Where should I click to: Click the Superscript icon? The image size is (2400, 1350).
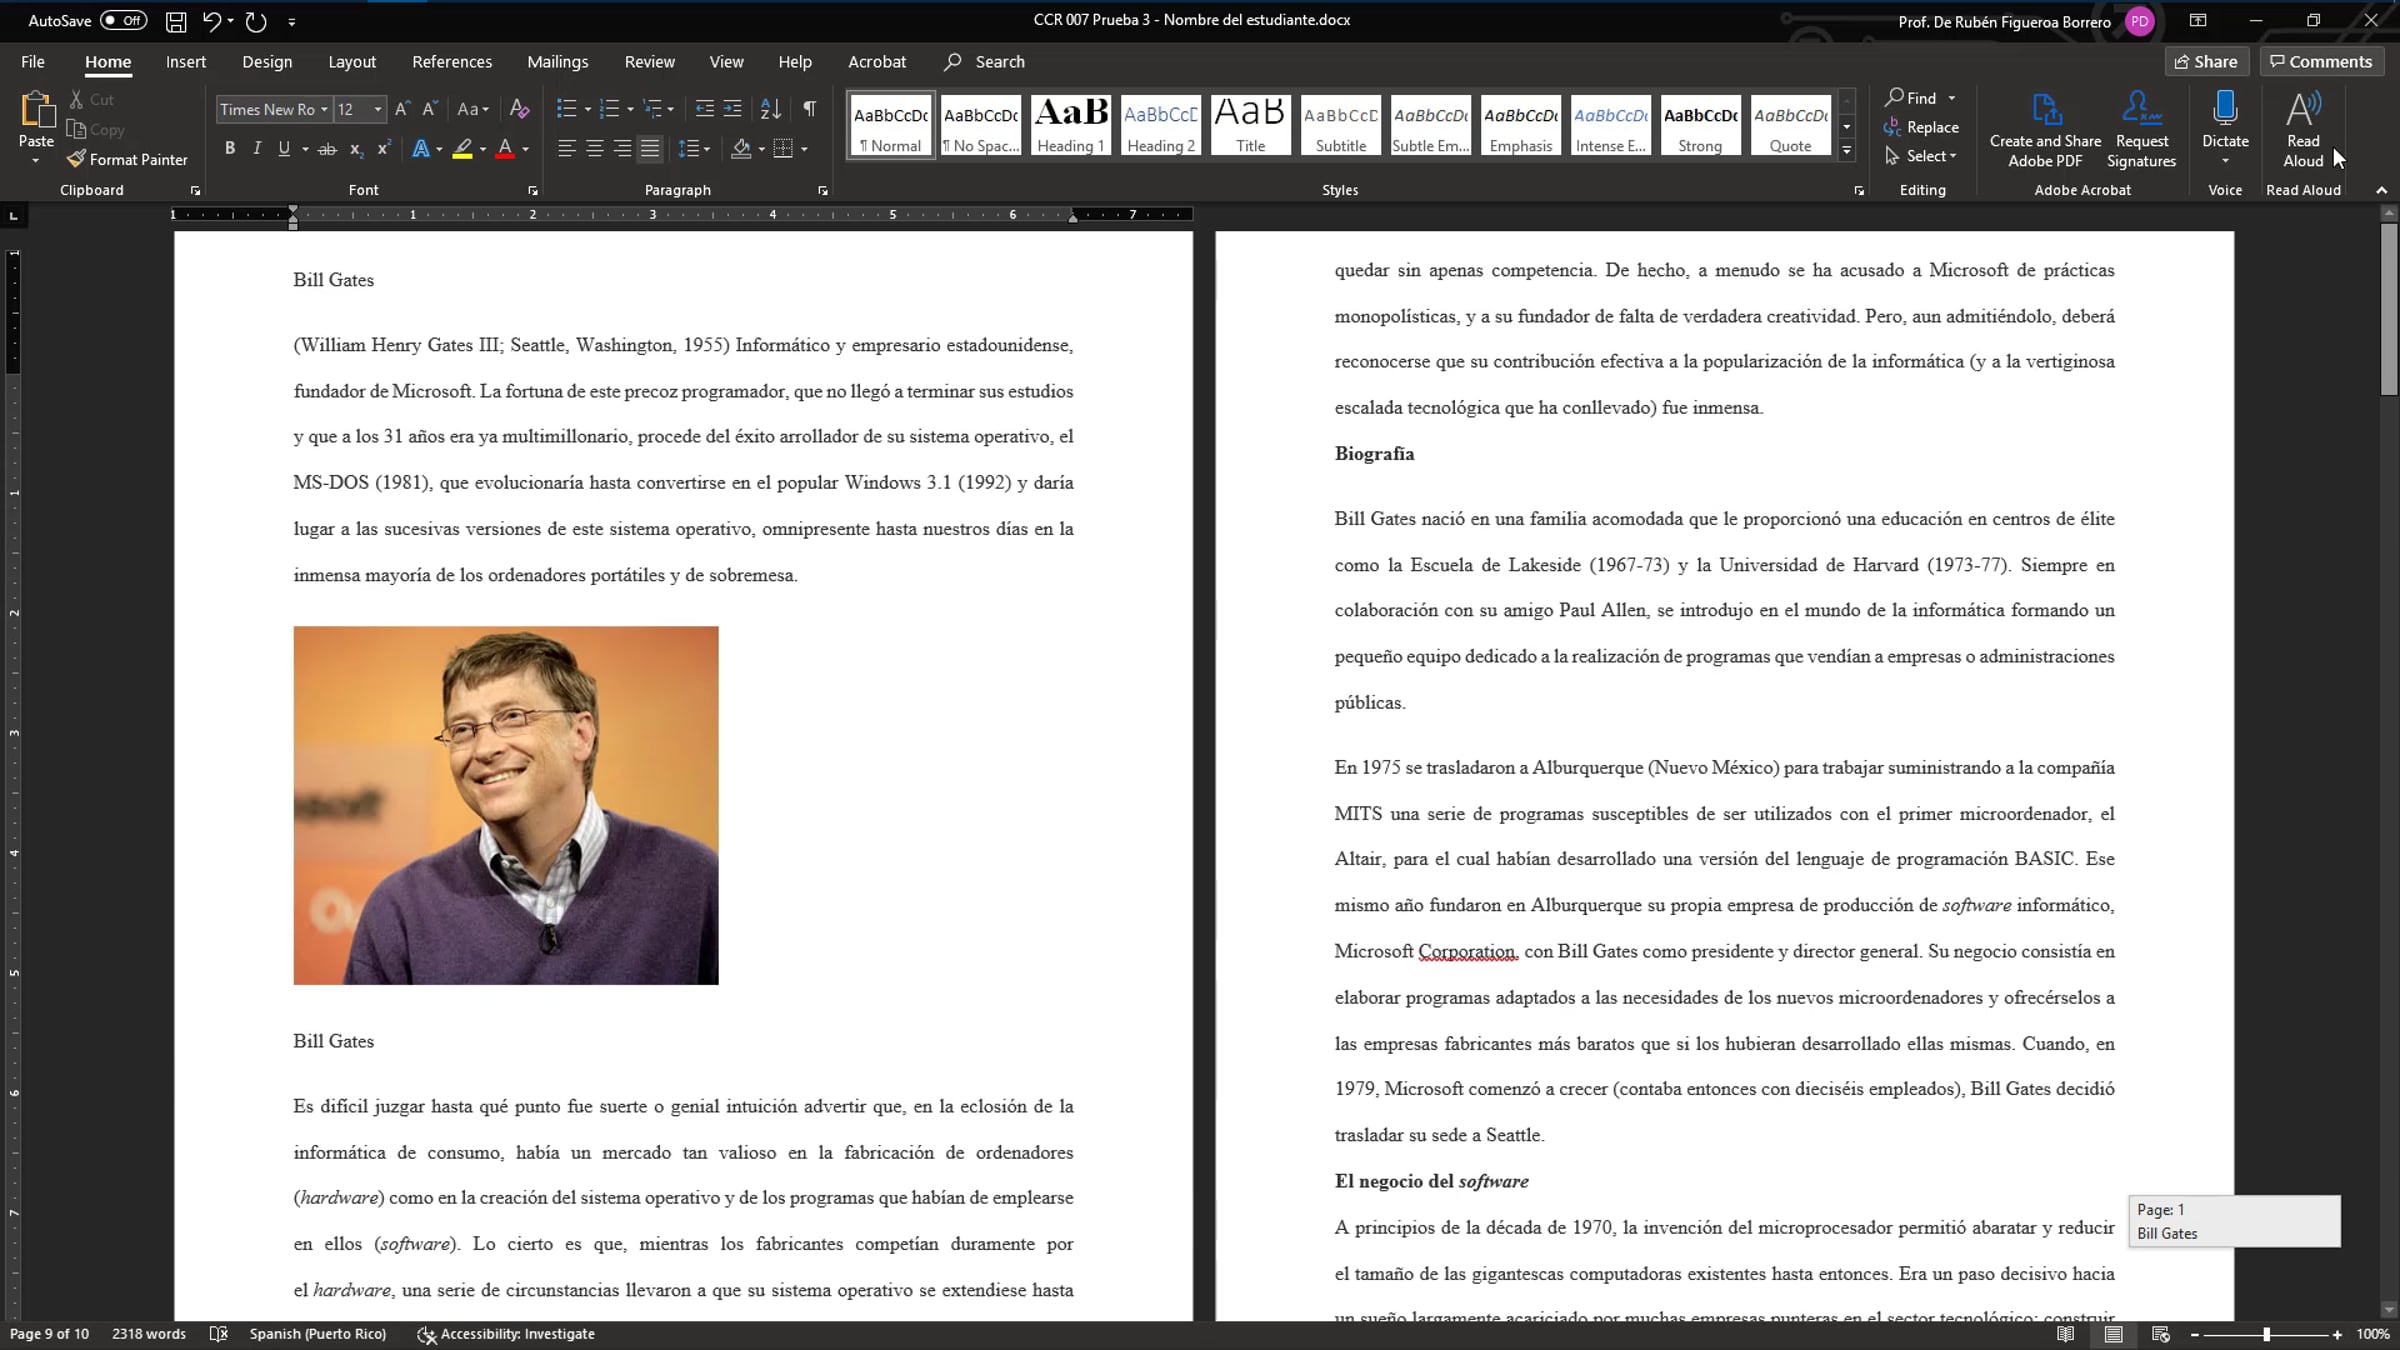383,149
